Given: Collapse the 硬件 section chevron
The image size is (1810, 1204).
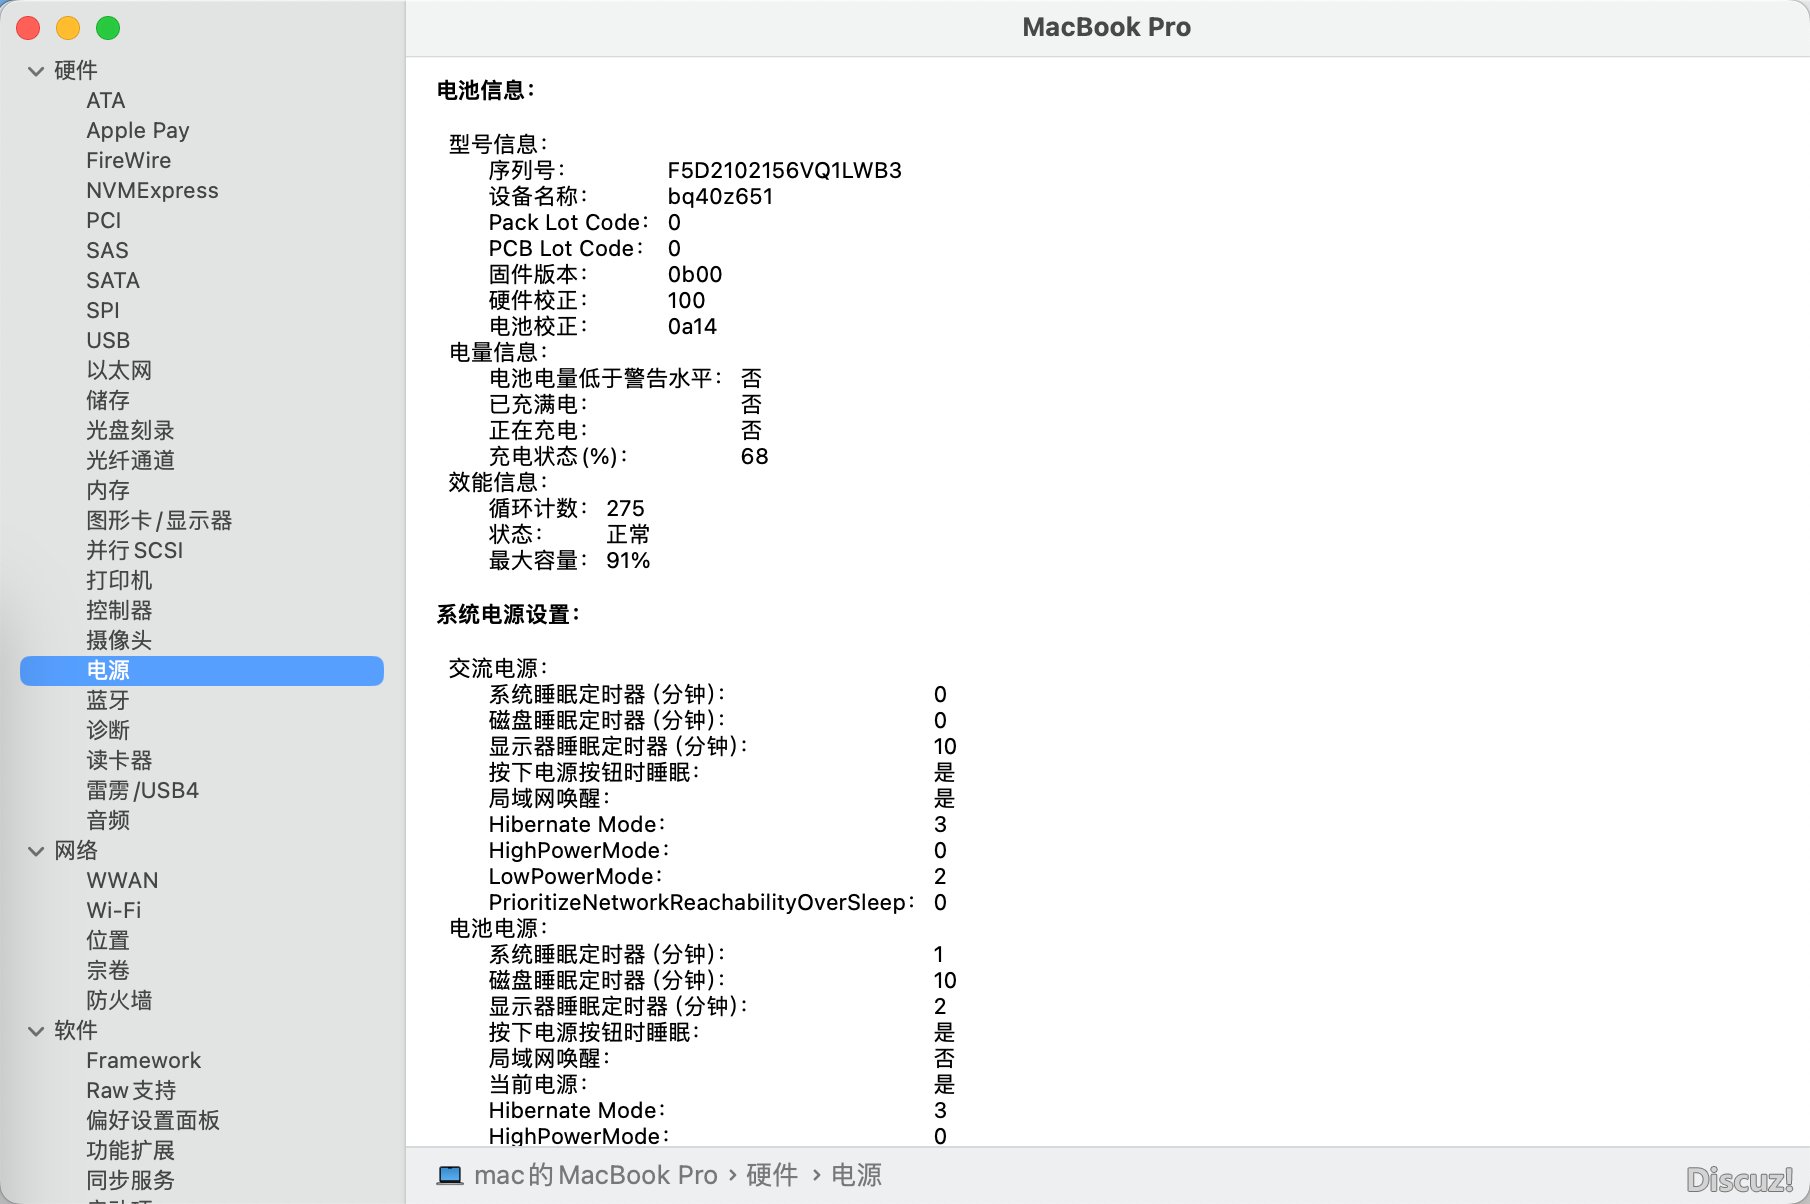Looking at the screenshot, I should tap(36, 71).
